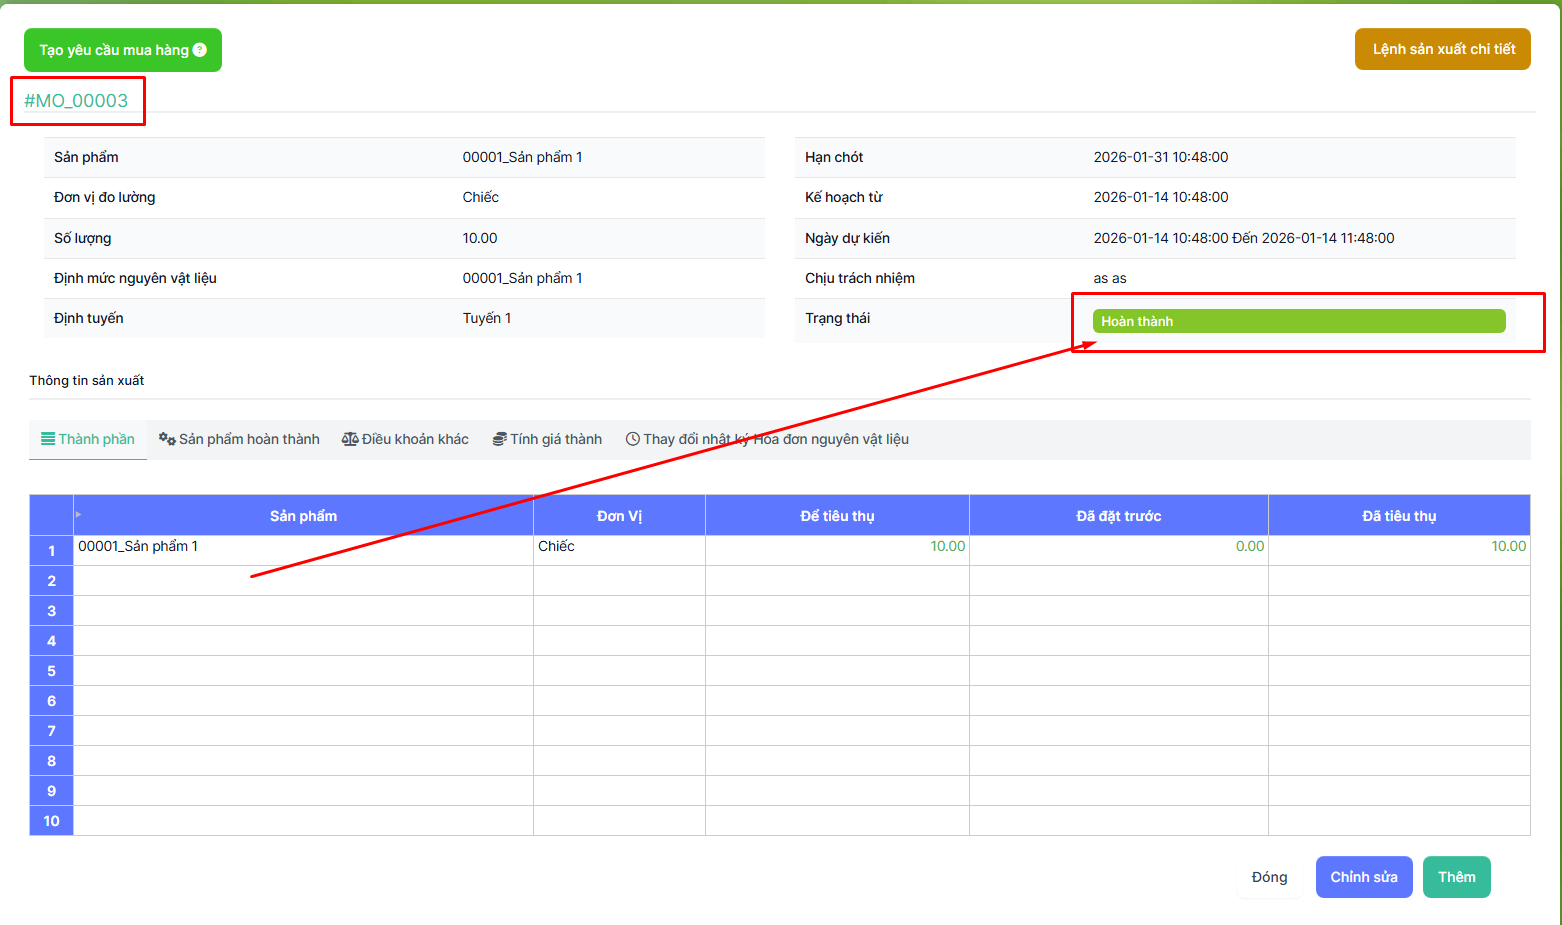The height and width of the screenshot is (925, 1562).
Task: Select row number 5 header in table
Action: tap(51, 671)
